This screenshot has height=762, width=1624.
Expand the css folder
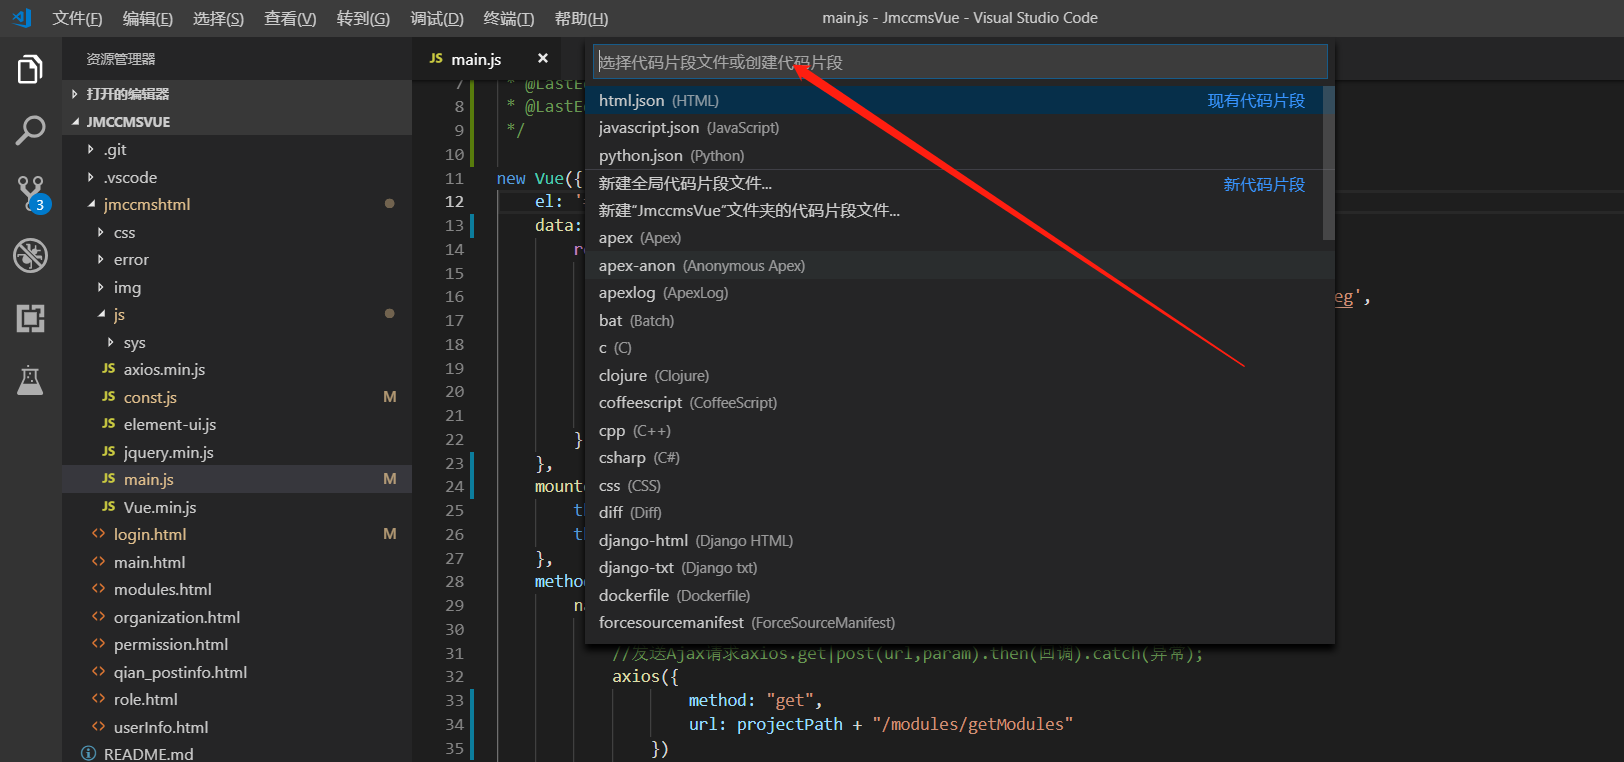[101, 232]
